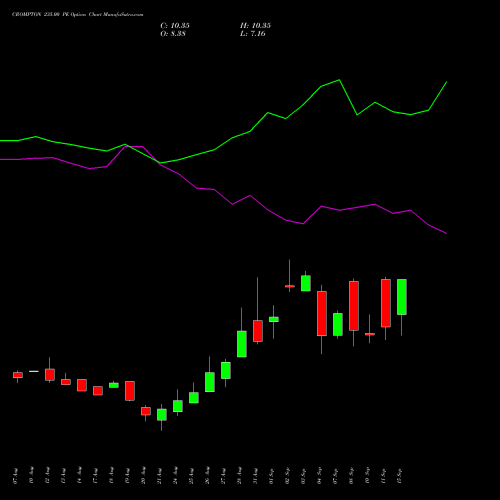Select the 01 Sep date label
The height and width of the screenshot is (500, 500).
coord(272,476)
